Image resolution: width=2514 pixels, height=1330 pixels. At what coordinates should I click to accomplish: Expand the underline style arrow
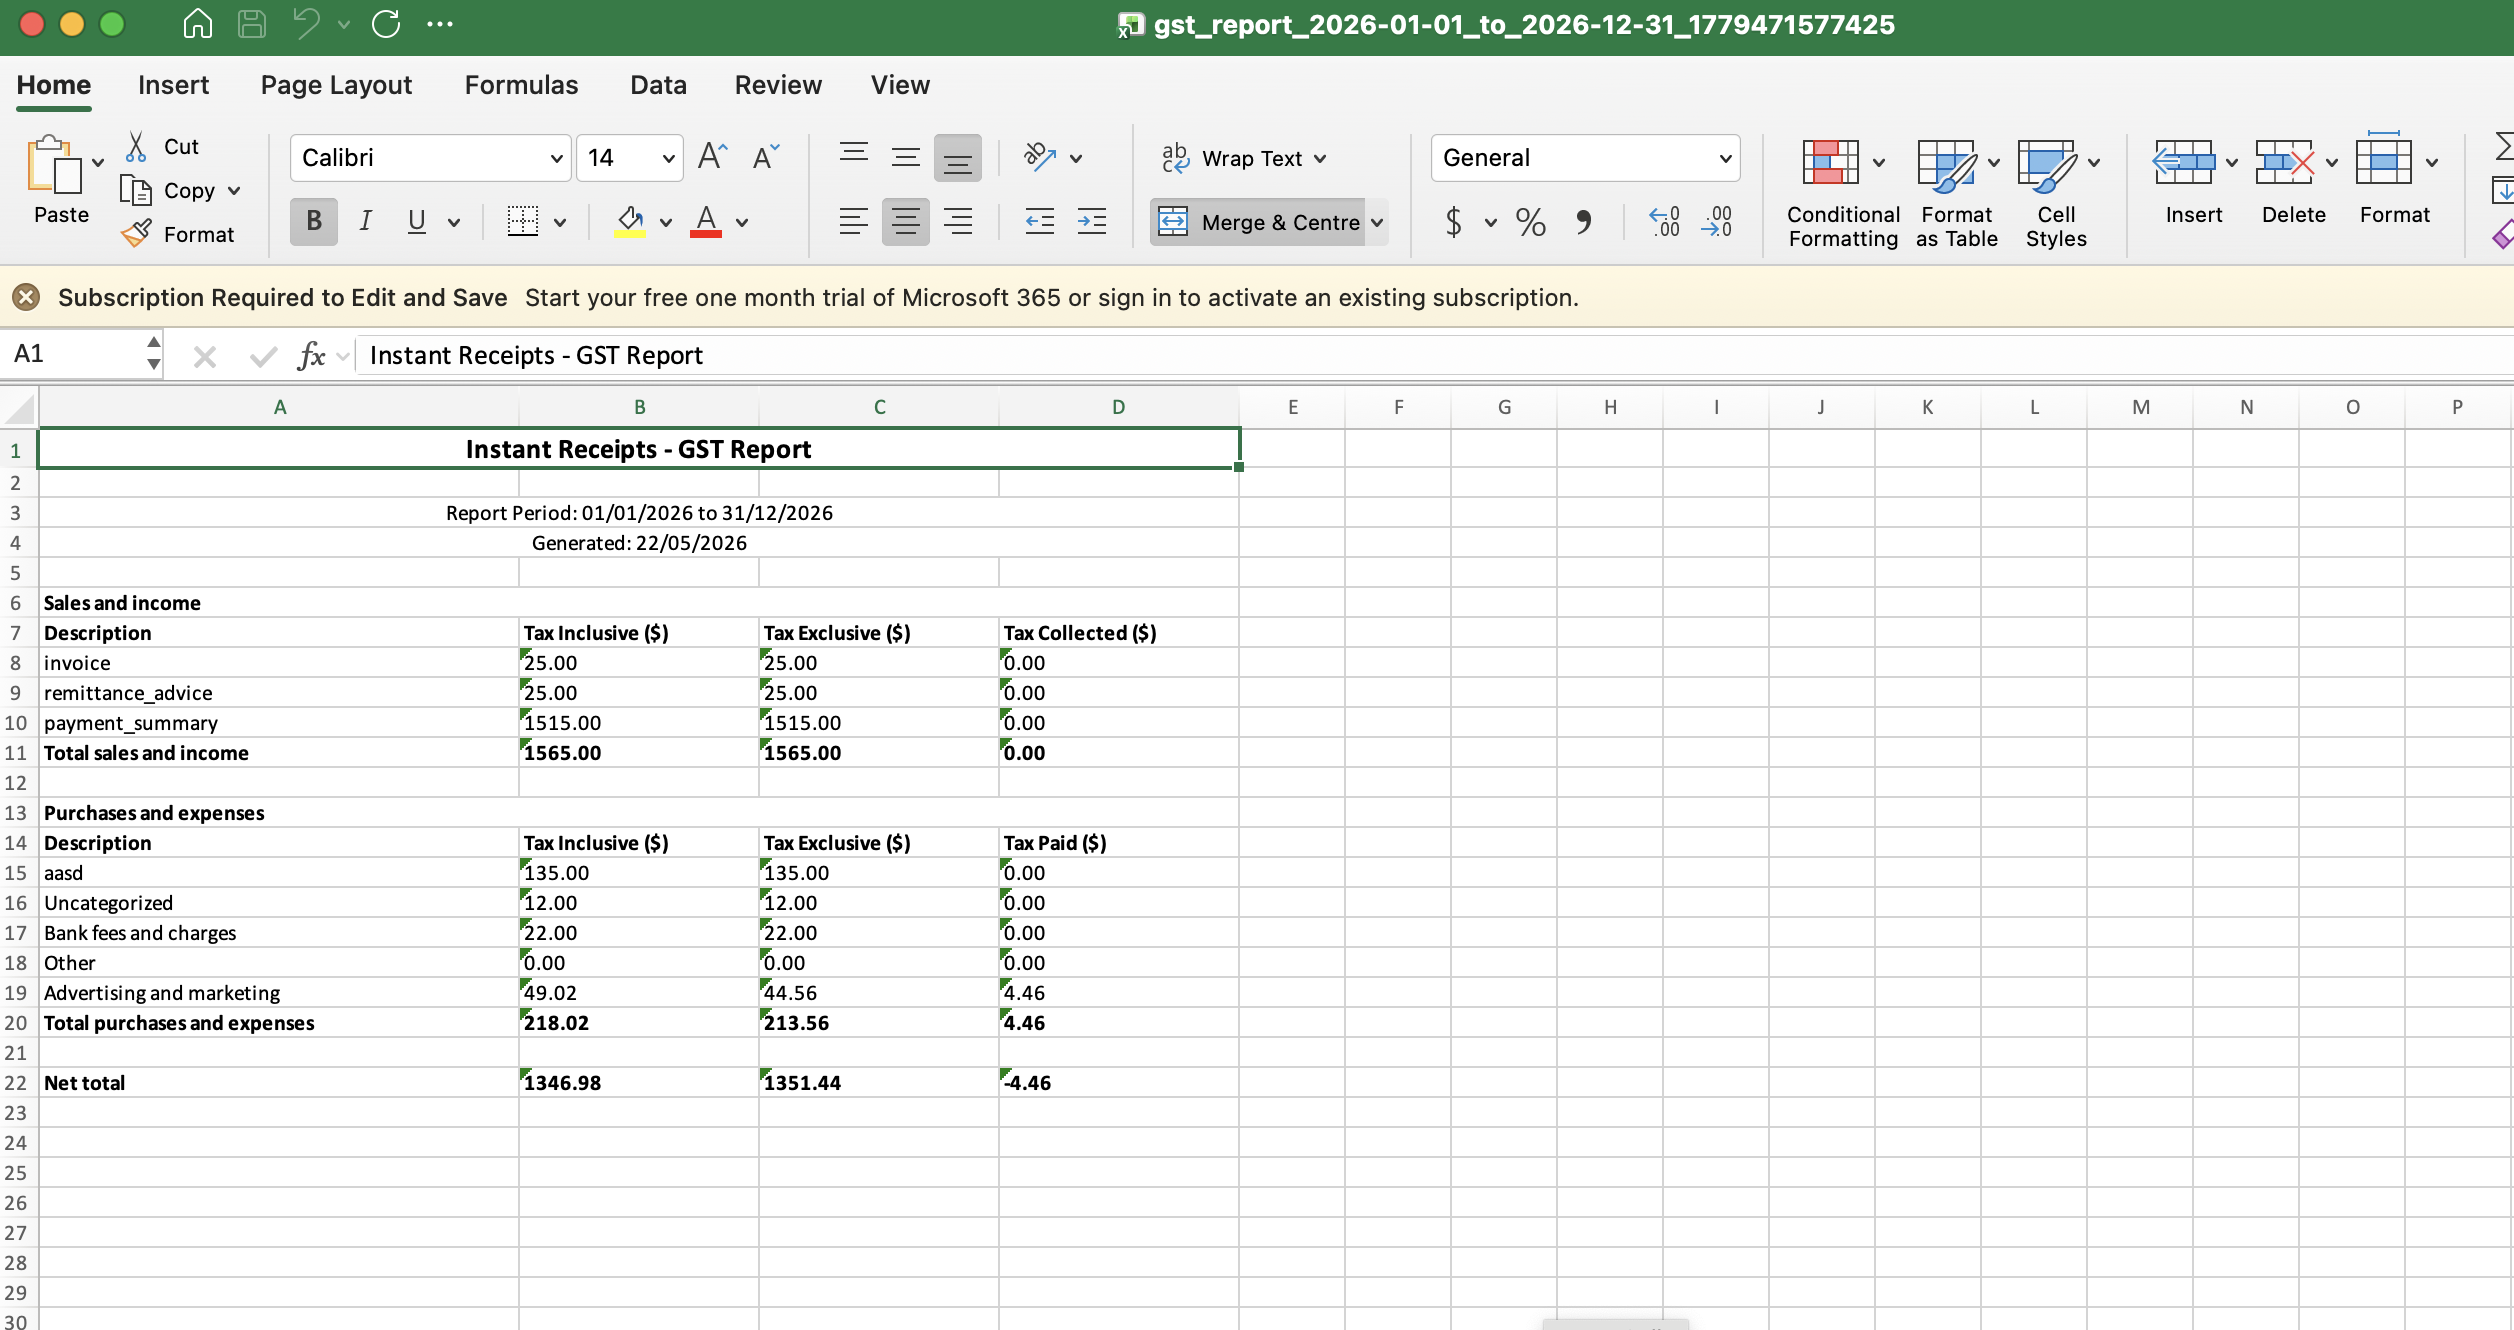pos(454,222)
